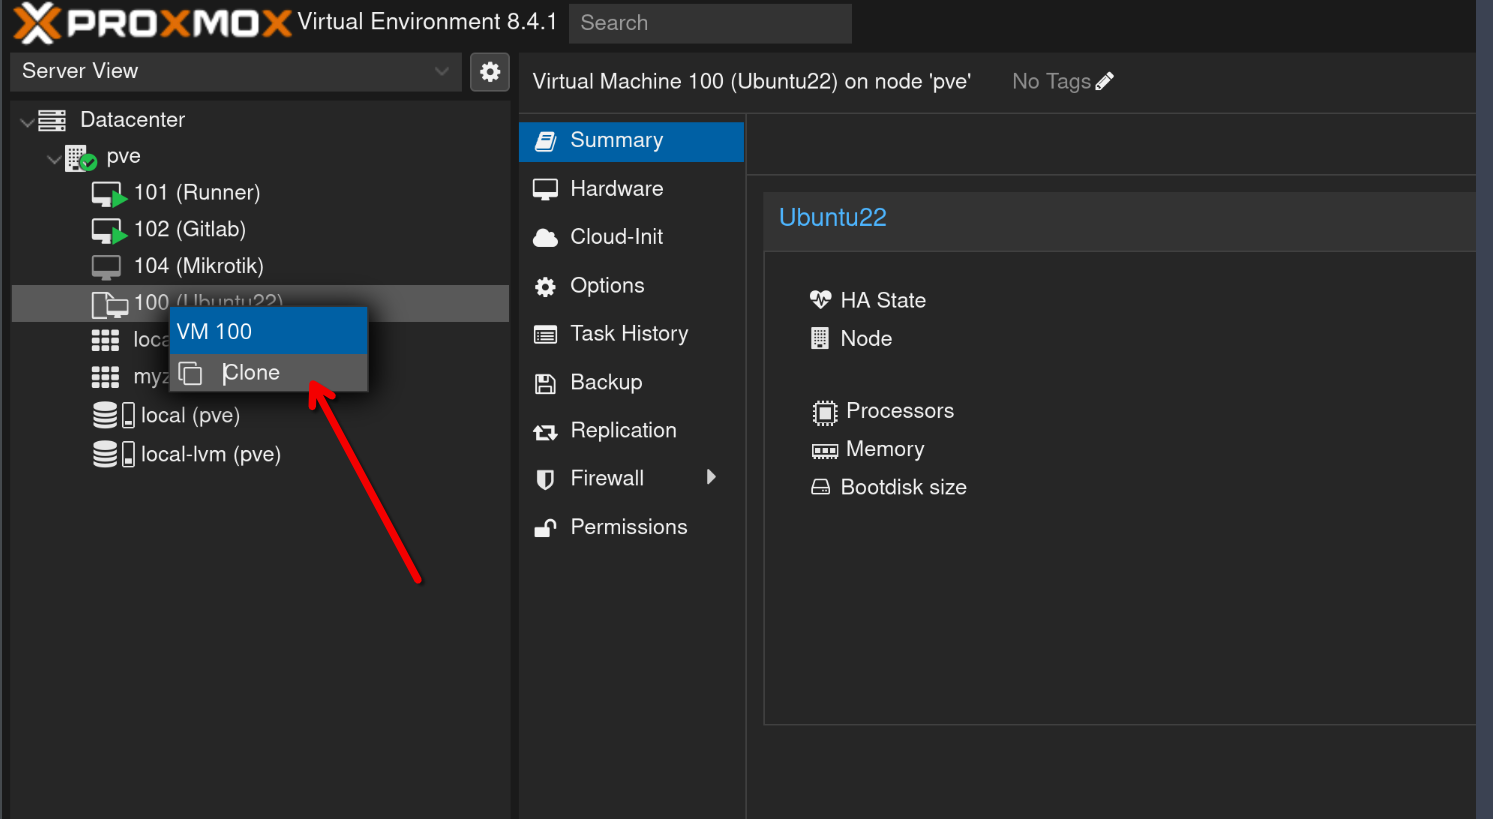Click the template icon for VM 100

tap(109, 303)
